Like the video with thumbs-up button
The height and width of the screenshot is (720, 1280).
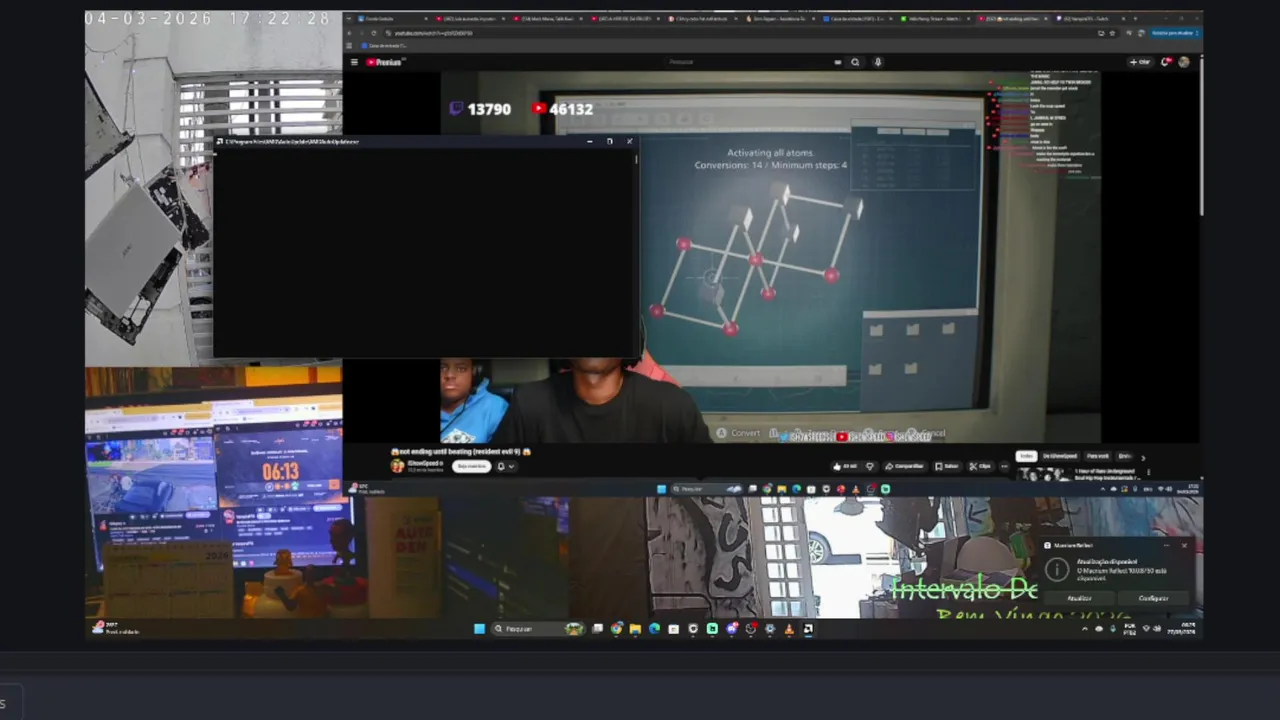[846, 466]
